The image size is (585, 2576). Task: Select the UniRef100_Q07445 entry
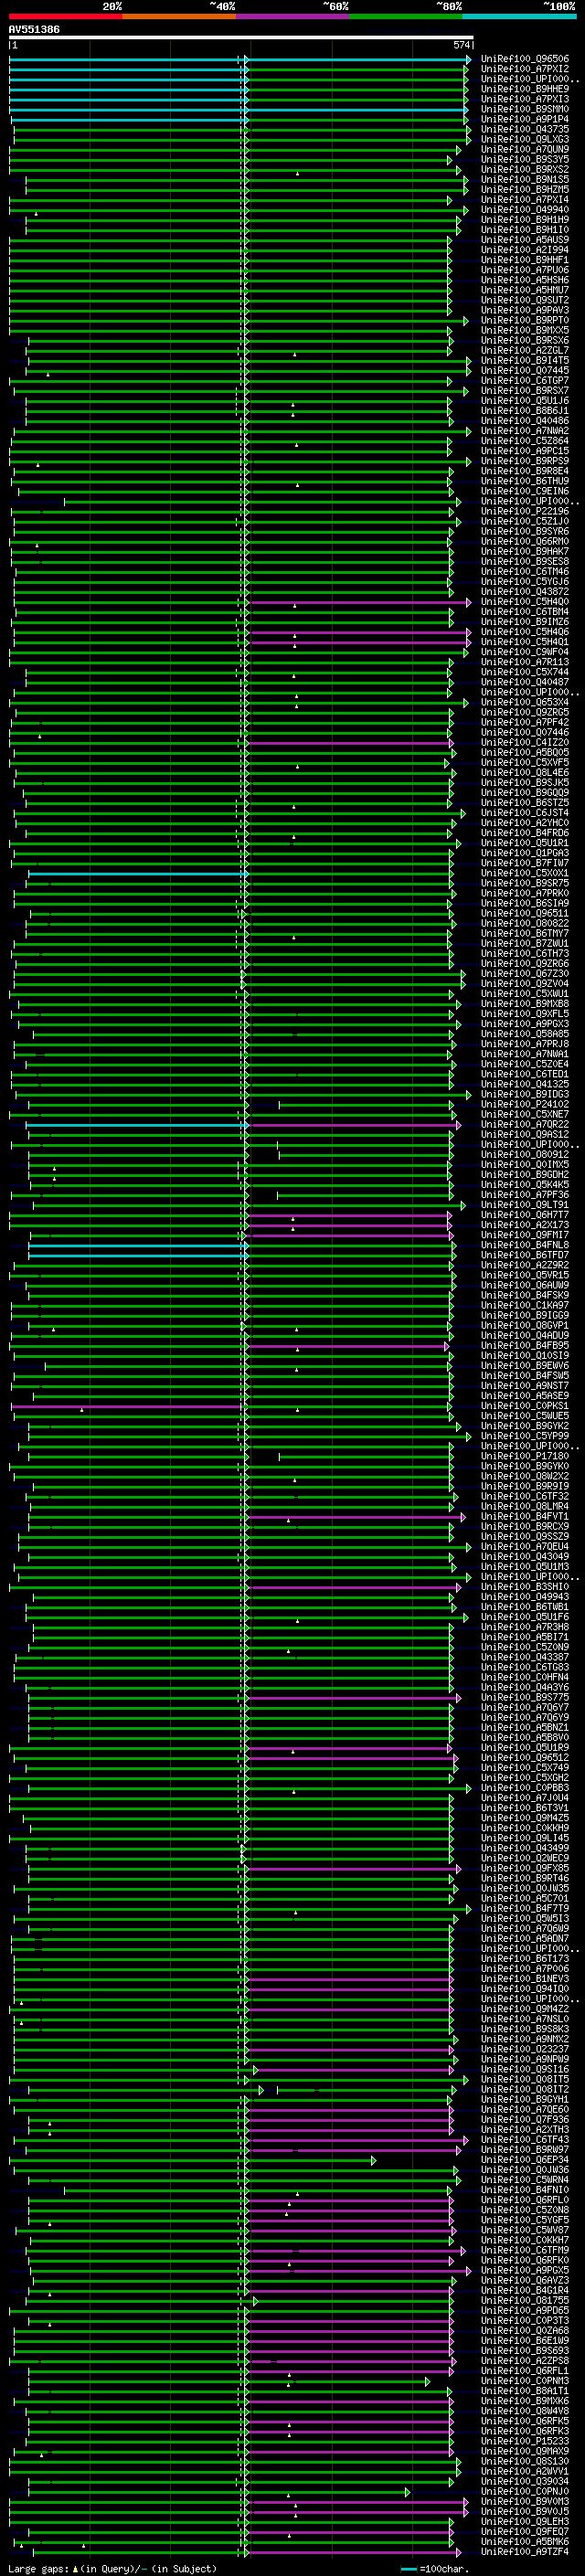(525, 370)
